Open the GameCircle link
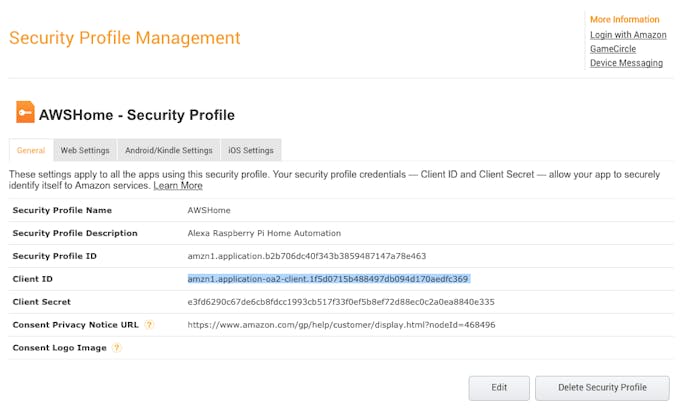The height and width of the screenshot is (409, 680). coord(613,49)
